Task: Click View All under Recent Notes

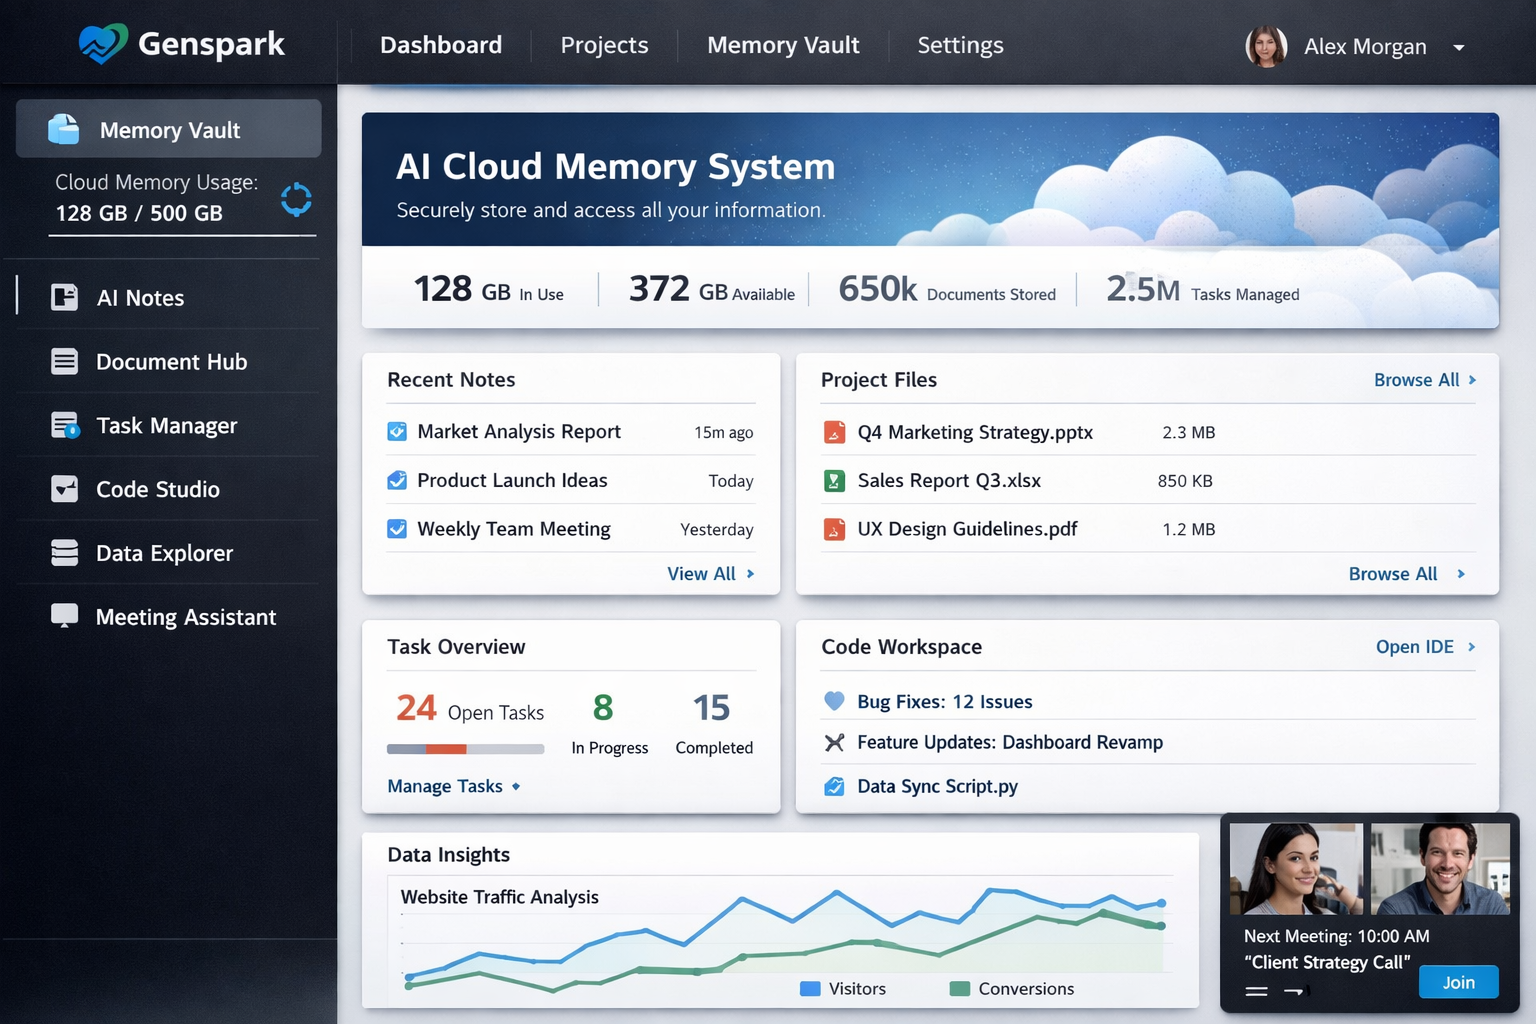Action: [x=701, y=574]
